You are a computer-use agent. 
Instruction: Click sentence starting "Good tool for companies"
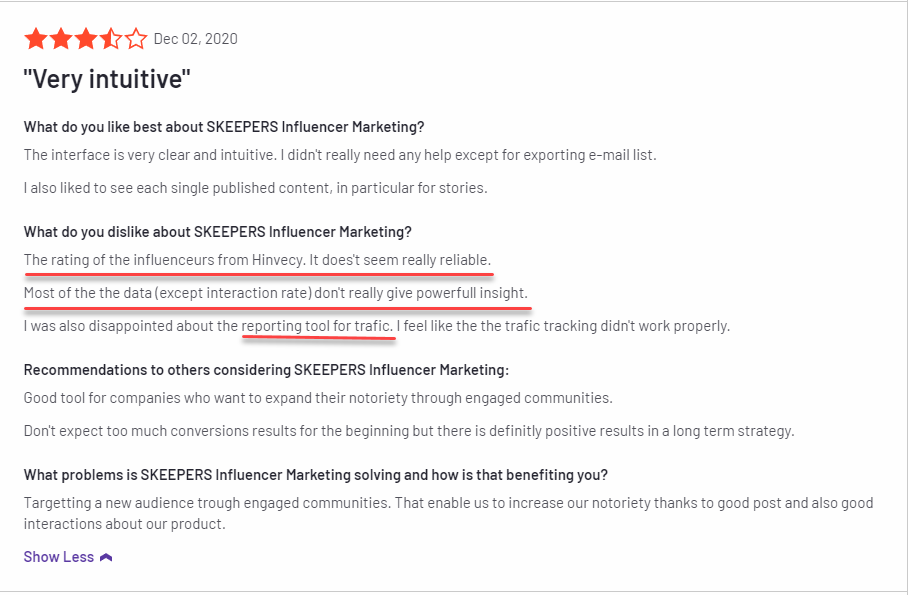click(x=318, y=398)
